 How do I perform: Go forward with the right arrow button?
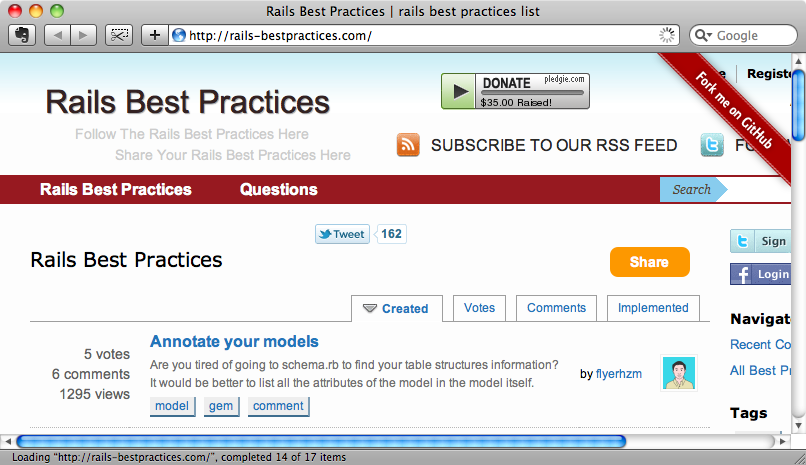coord(83,35)
